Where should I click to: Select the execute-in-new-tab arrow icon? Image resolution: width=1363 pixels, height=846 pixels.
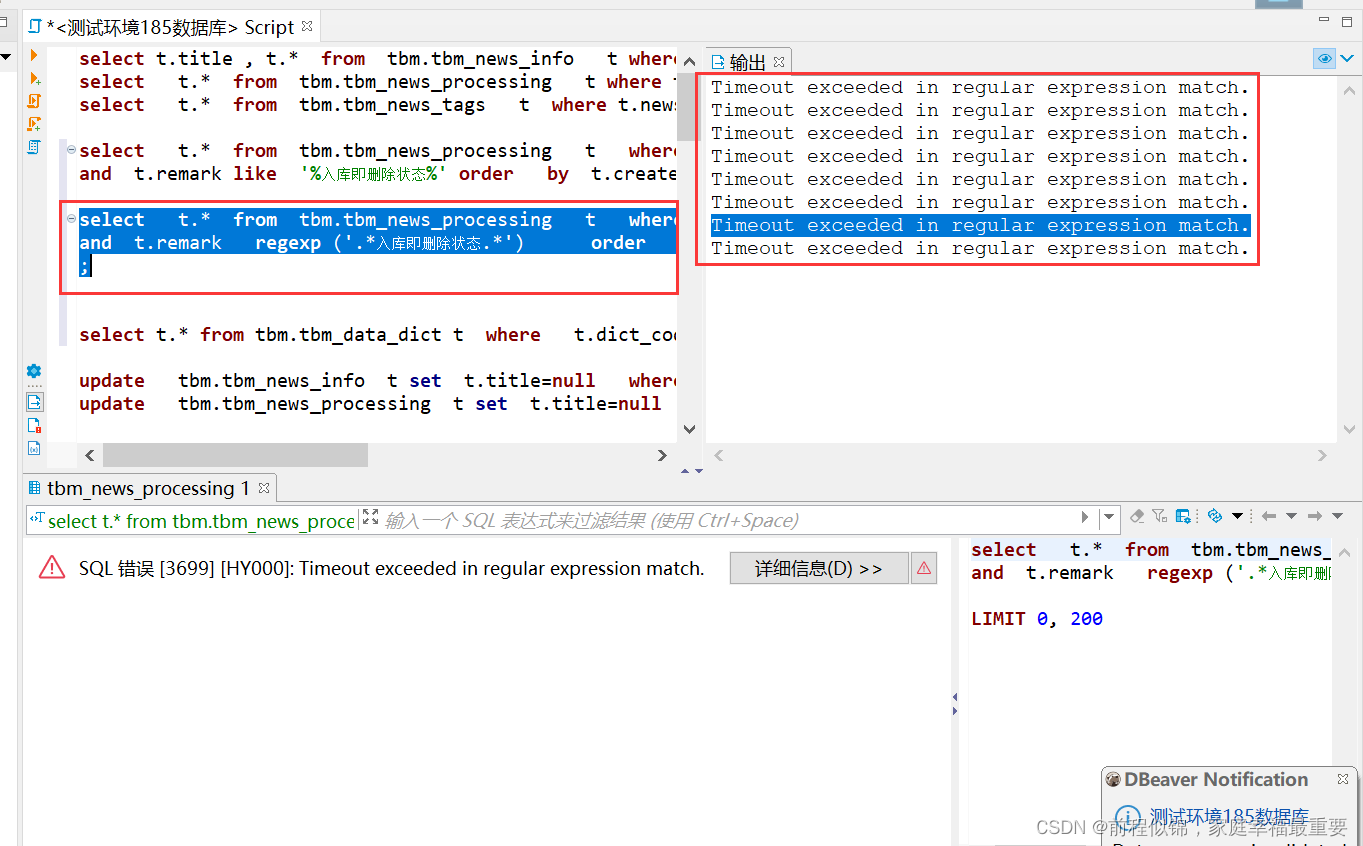coord(34,79)
